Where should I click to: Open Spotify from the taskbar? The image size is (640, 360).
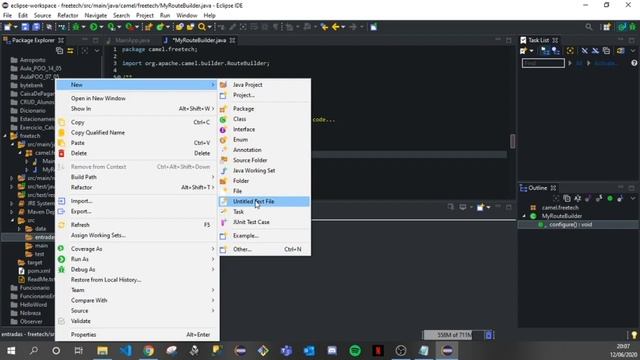click(x=355, y=351)
